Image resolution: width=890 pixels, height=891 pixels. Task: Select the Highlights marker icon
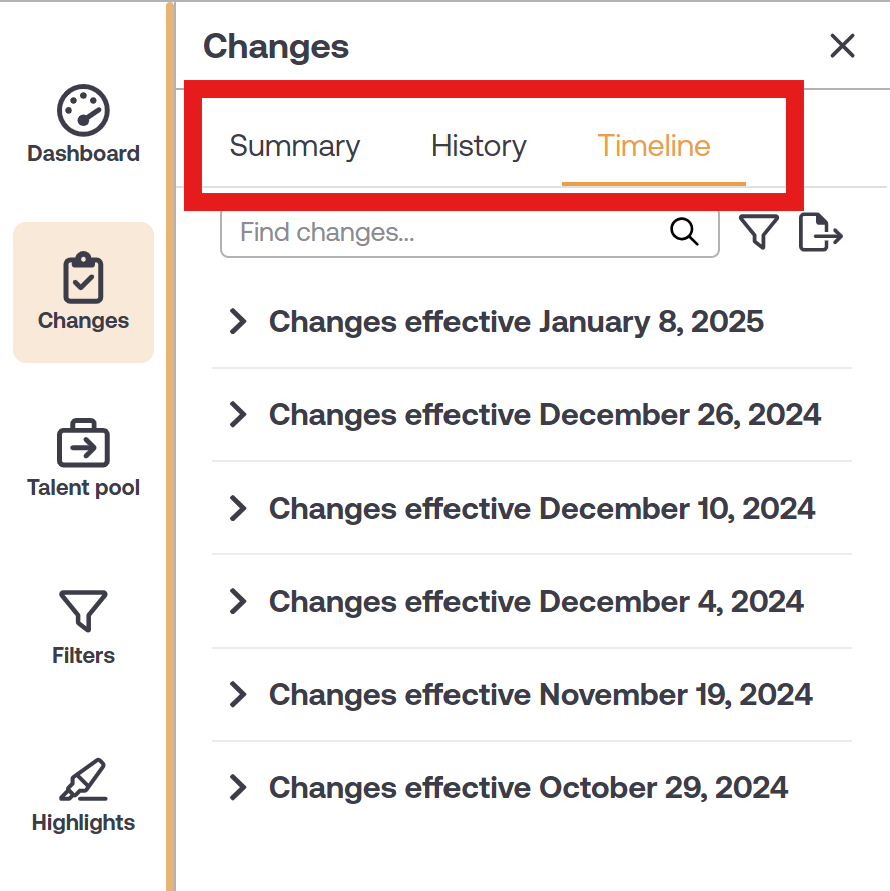(83, 779)
